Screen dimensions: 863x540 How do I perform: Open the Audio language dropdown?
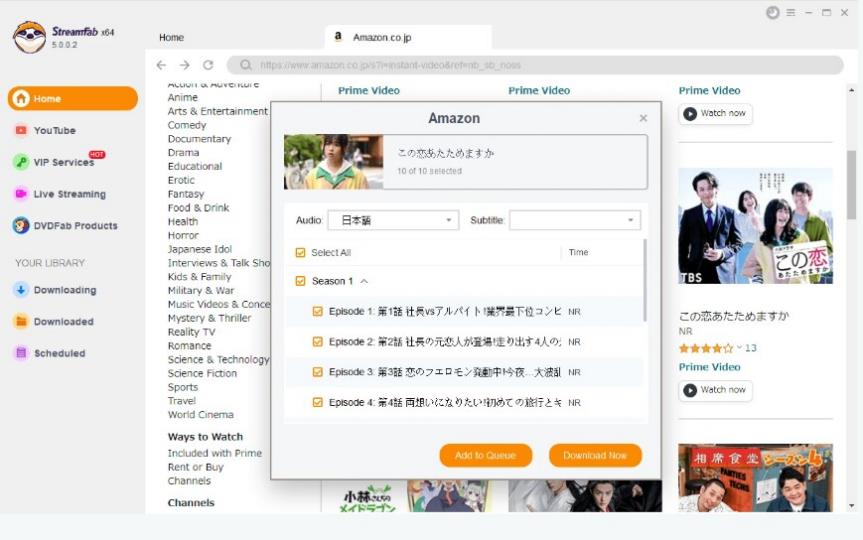pyautogui.click(x=394, y=220)
